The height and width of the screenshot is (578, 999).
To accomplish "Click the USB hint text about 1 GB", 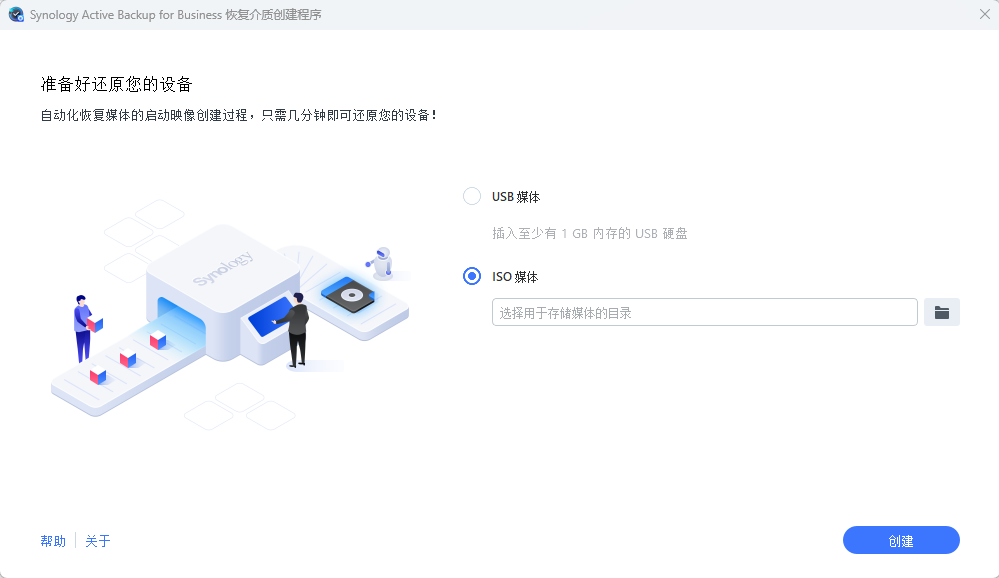I will (x=589, y=234).
